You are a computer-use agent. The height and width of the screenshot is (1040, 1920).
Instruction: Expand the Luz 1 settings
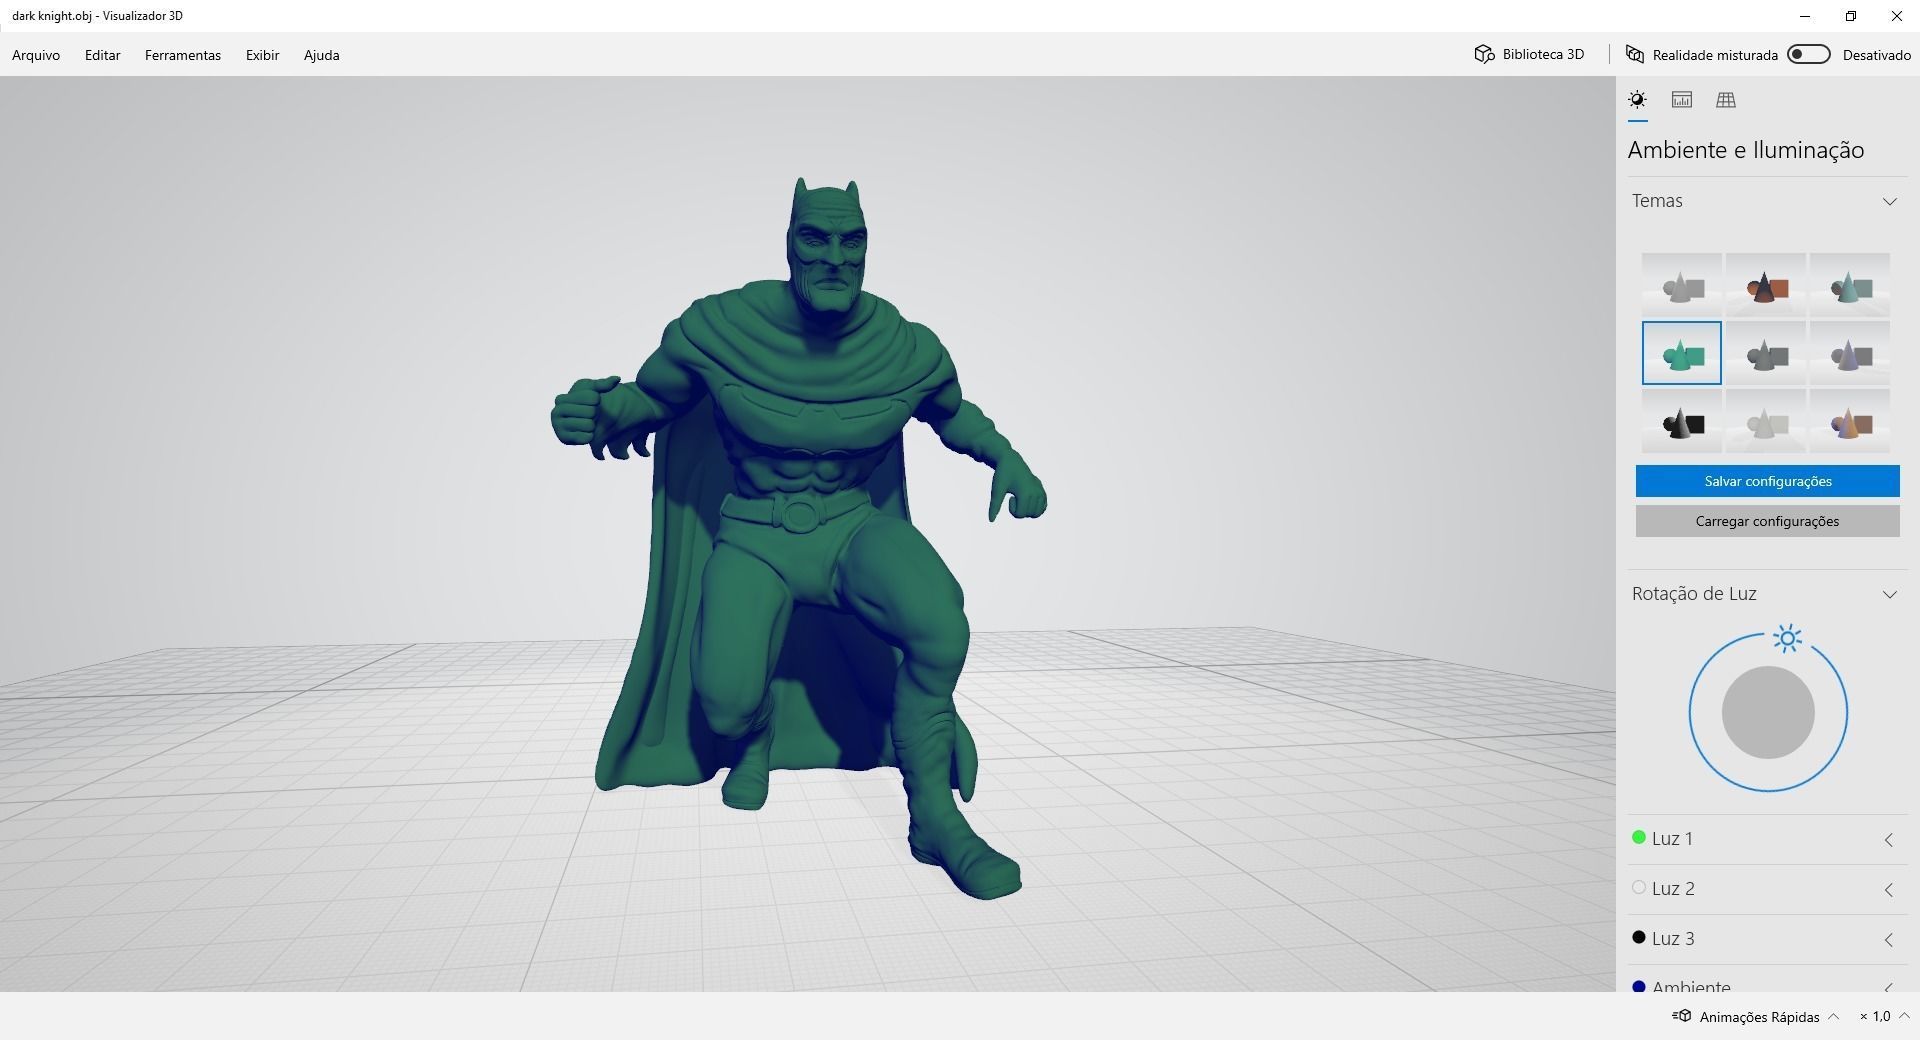(x=1888, y=840)
